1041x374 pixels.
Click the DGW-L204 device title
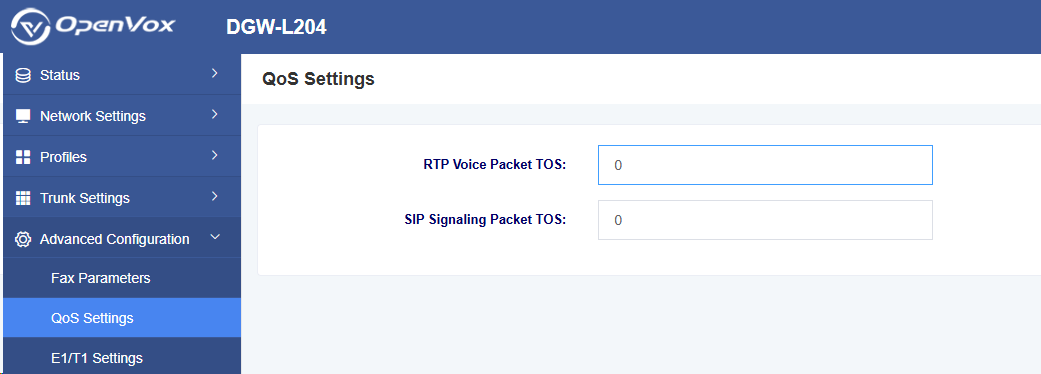click(276, 27)
